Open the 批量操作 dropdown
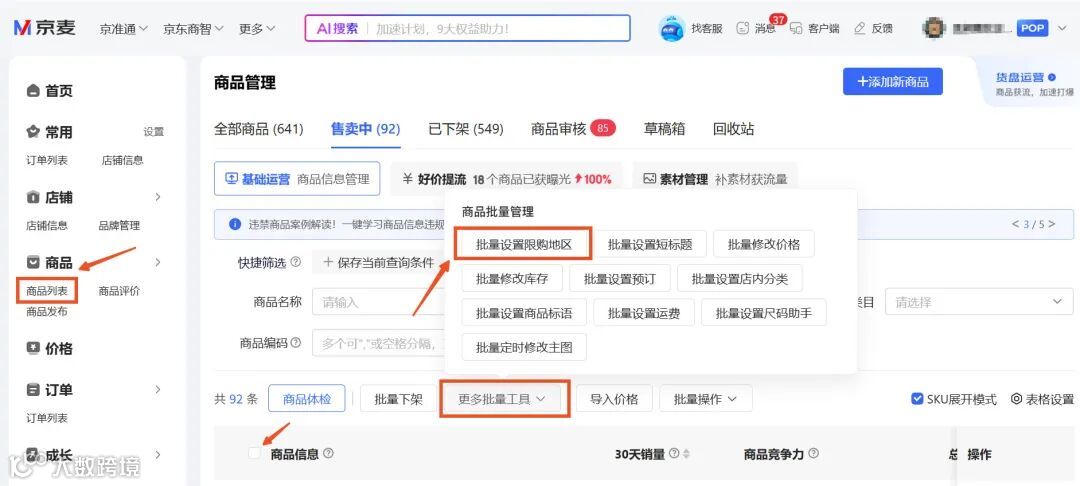Screen dimensions: 1080x486 pyautogui.click(x=705, y=399)
